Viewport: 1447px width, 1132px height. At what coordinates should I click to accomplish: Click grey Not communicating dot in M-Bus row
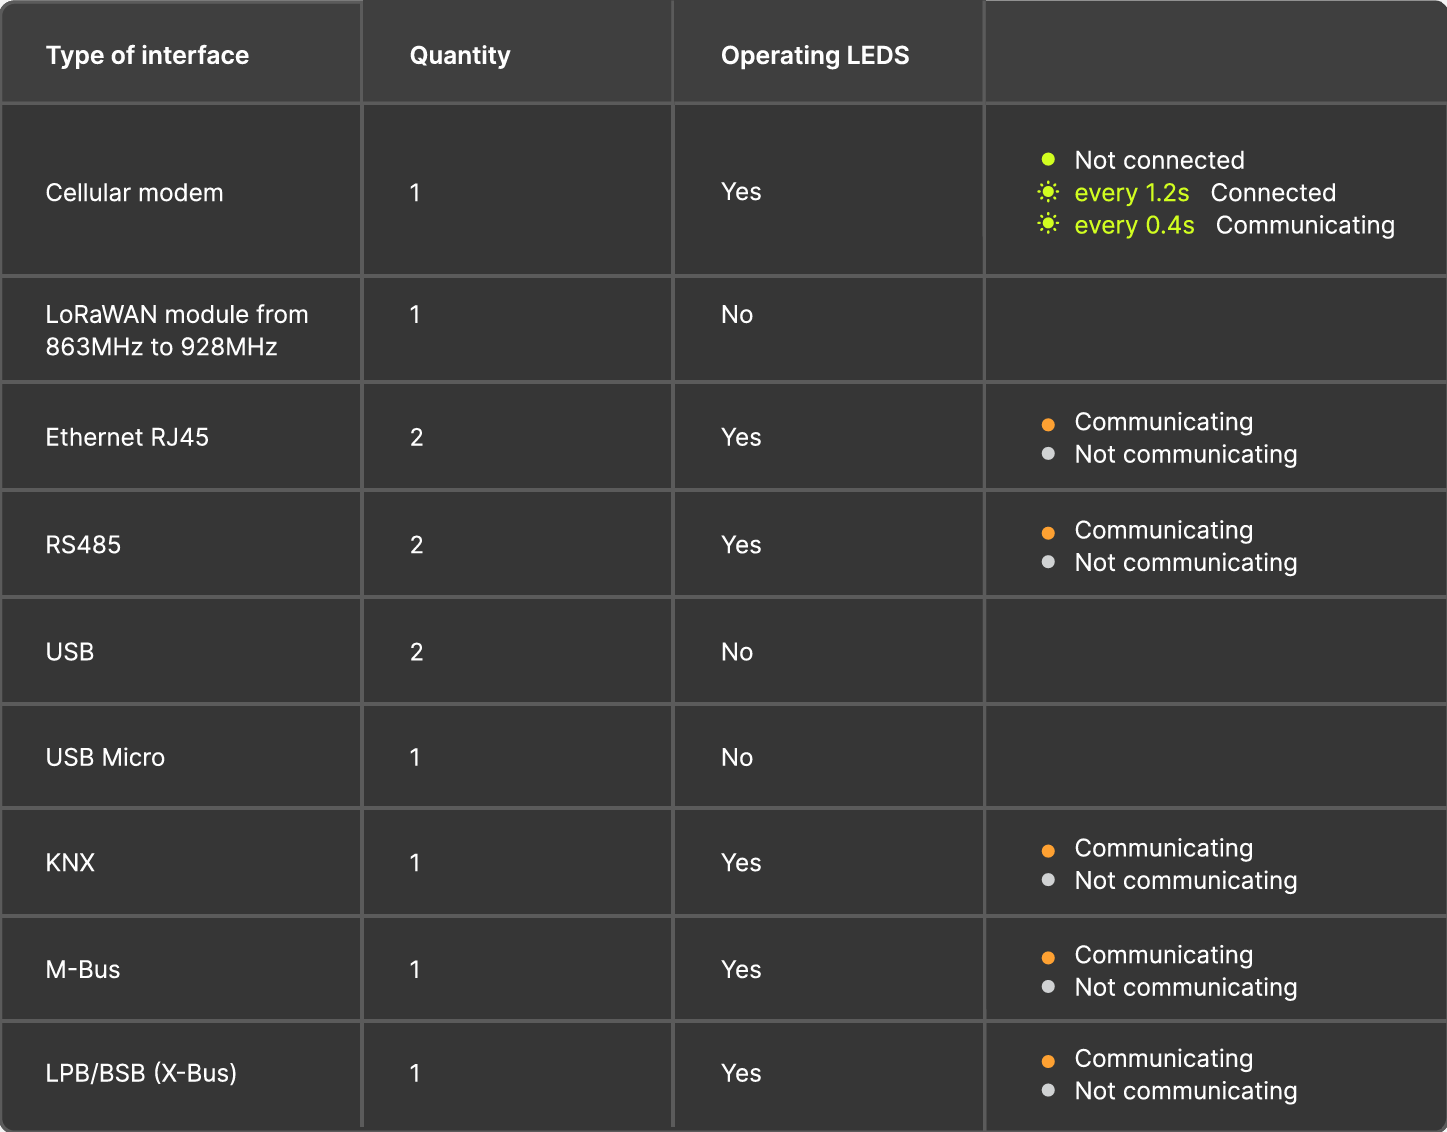point(1048,987)
